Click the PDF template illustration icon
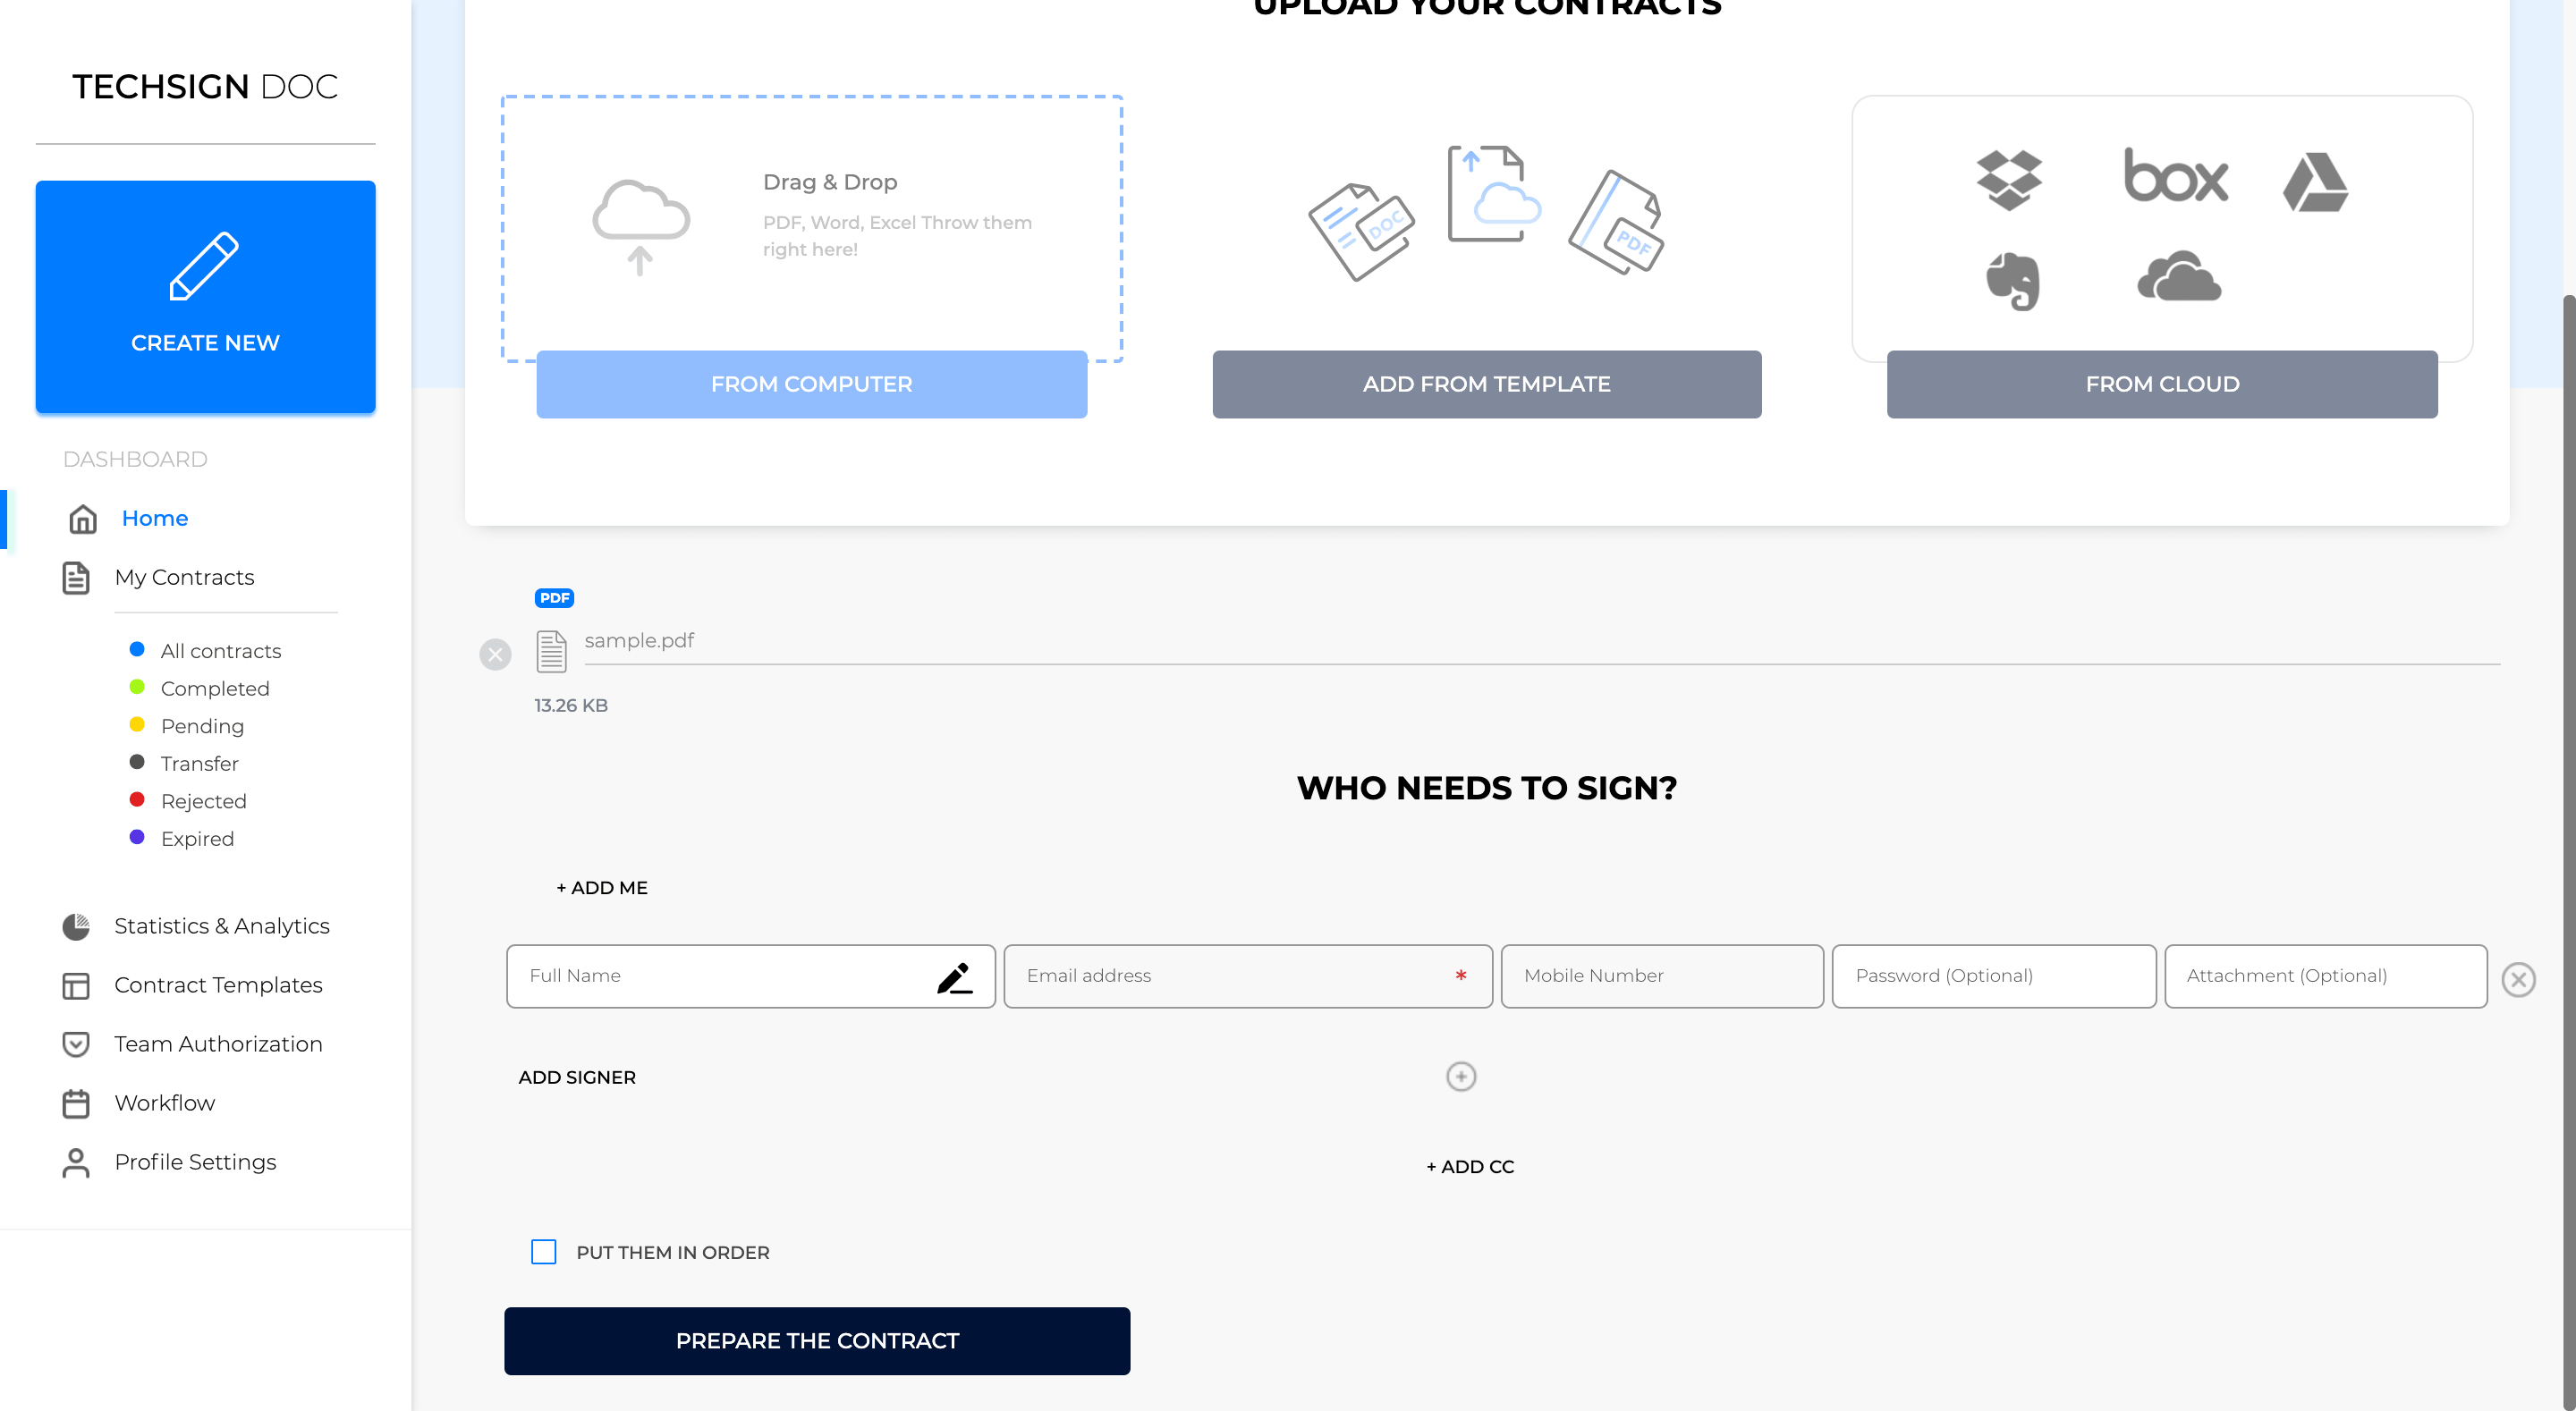This screenshot has height=1411, width=2576. pos(1616,222)
